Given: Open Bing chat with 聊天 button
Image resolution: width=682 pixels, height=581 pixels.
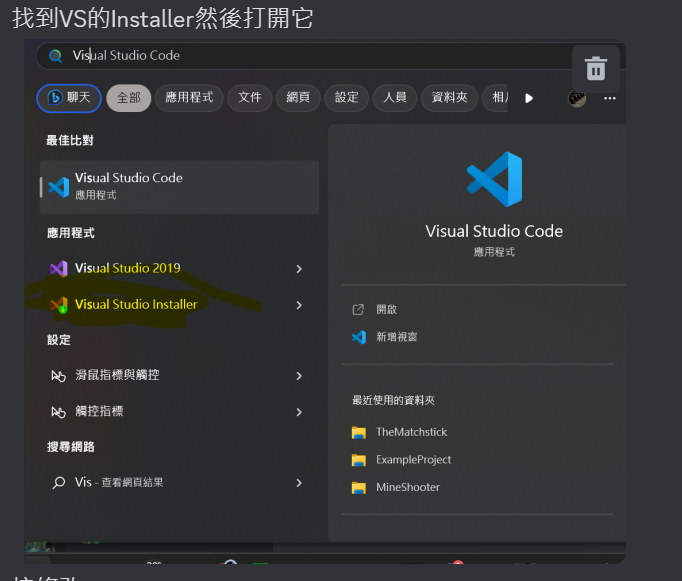Looking at the screenshot, I should [x=69, y=98].
